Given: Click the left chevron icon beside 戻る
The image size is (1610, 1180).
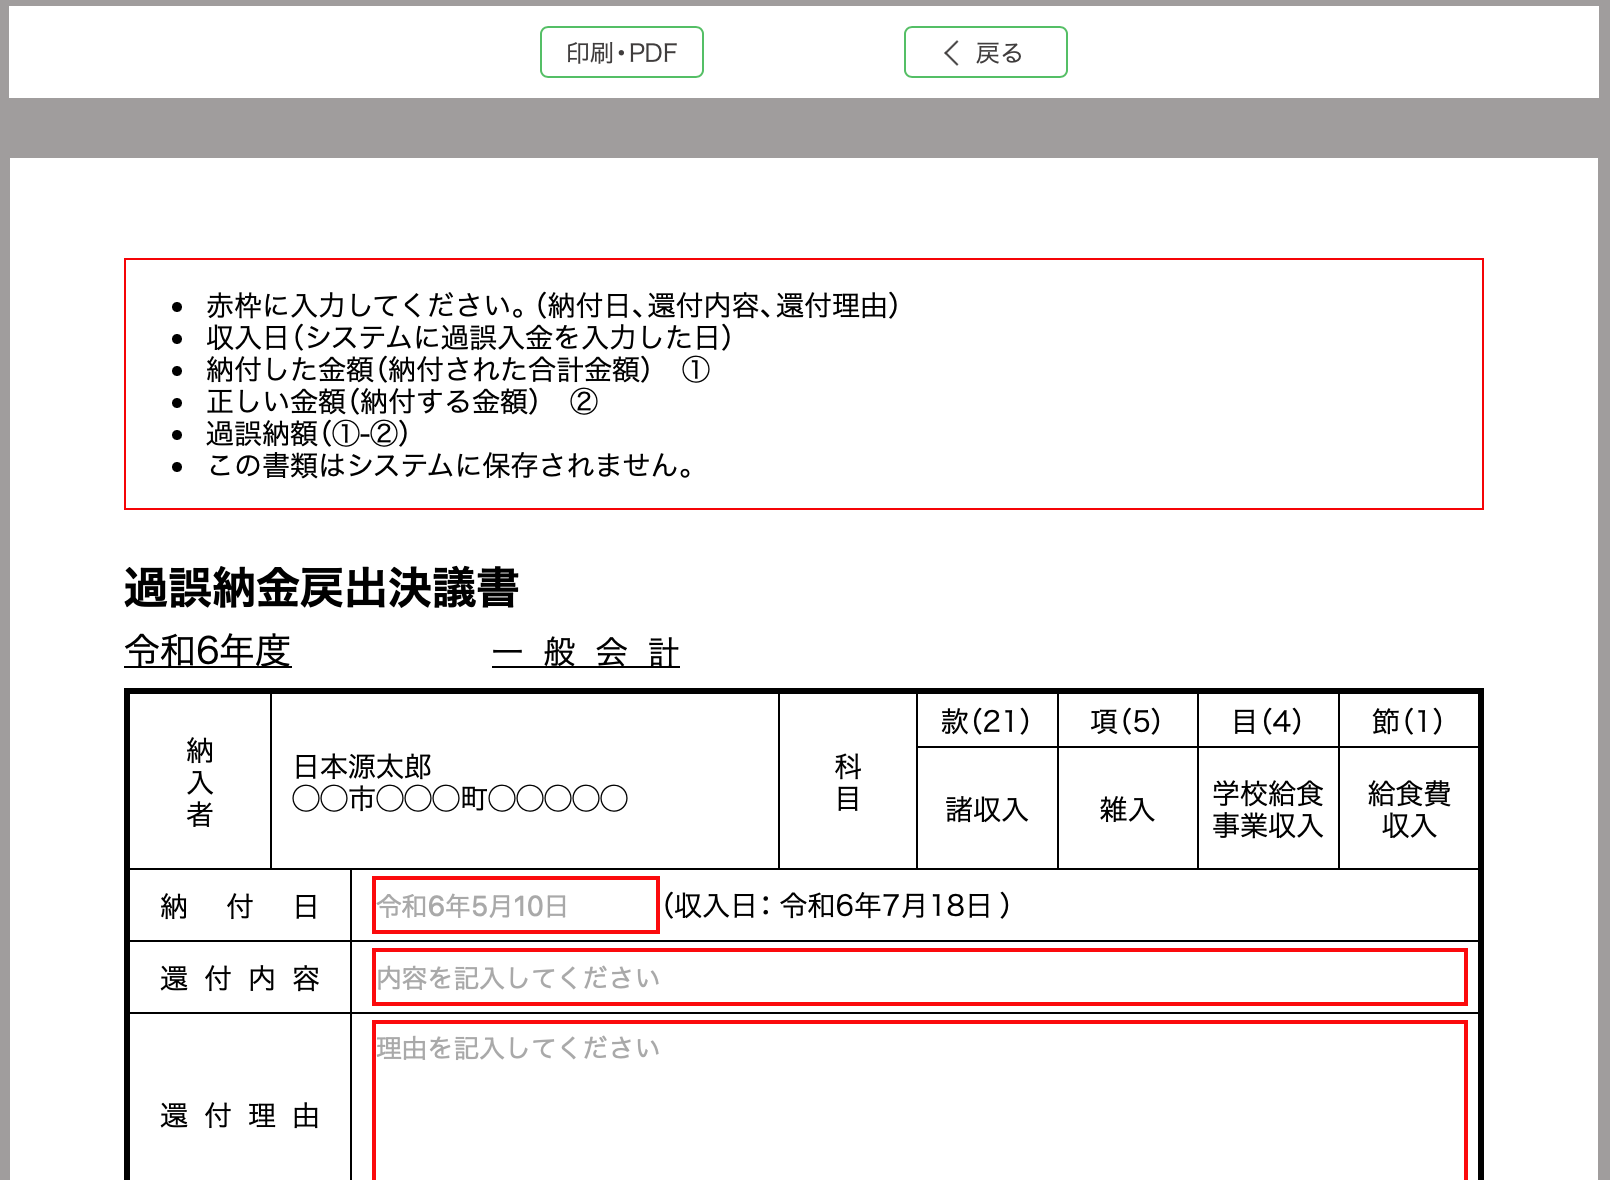Looking at the screenshot, I should (x=951, y=52).
